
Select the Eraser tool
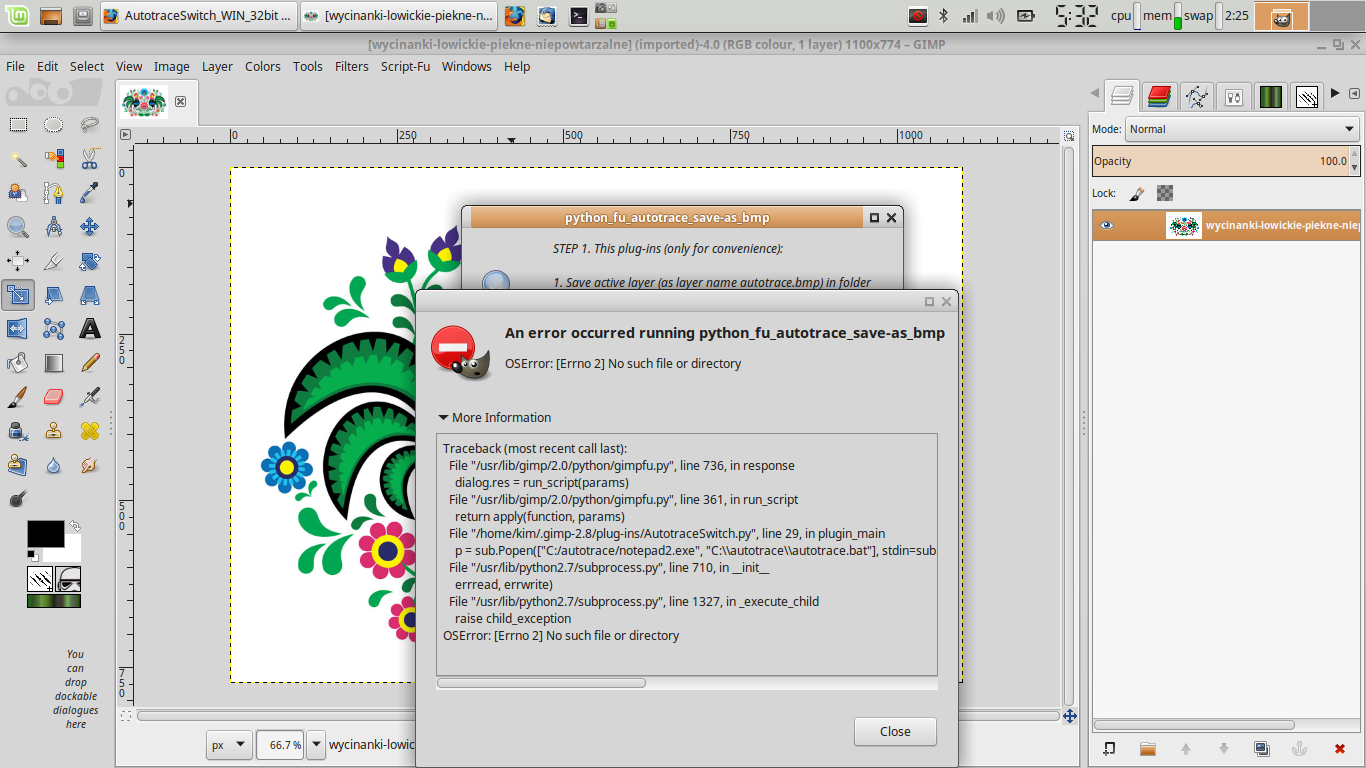[54, 397]
